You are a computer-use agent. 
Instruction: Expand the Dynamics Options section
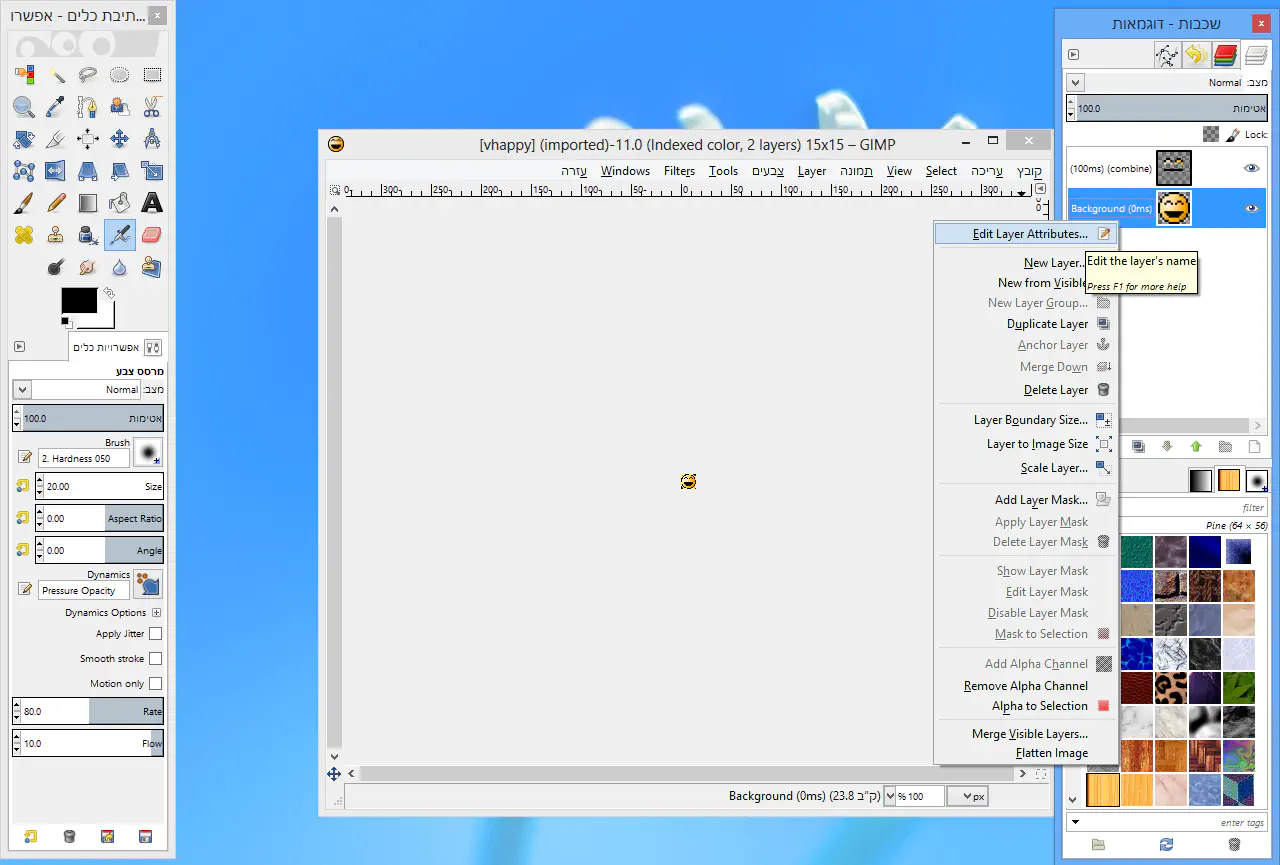pyautogui.click(x=156, y=613)
